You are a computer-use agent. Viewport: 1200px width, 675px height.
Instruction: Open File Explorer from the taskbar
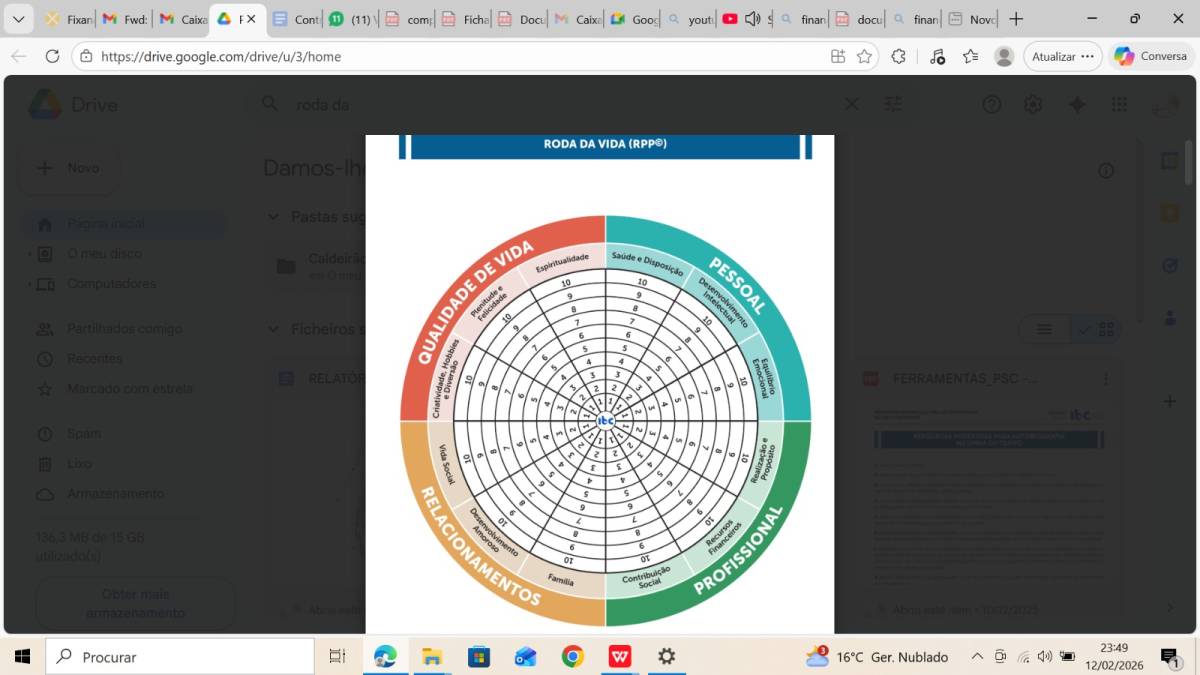[x=431, y=657]
